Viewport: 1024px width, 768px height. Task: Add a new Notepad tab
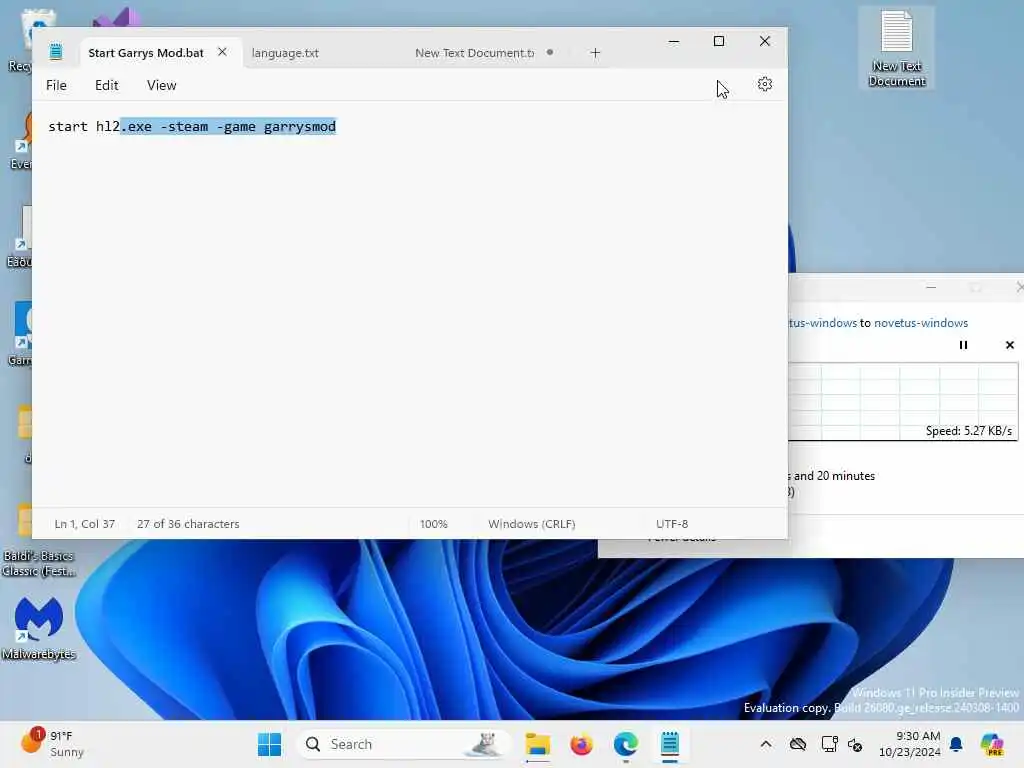tap(595, 53)
